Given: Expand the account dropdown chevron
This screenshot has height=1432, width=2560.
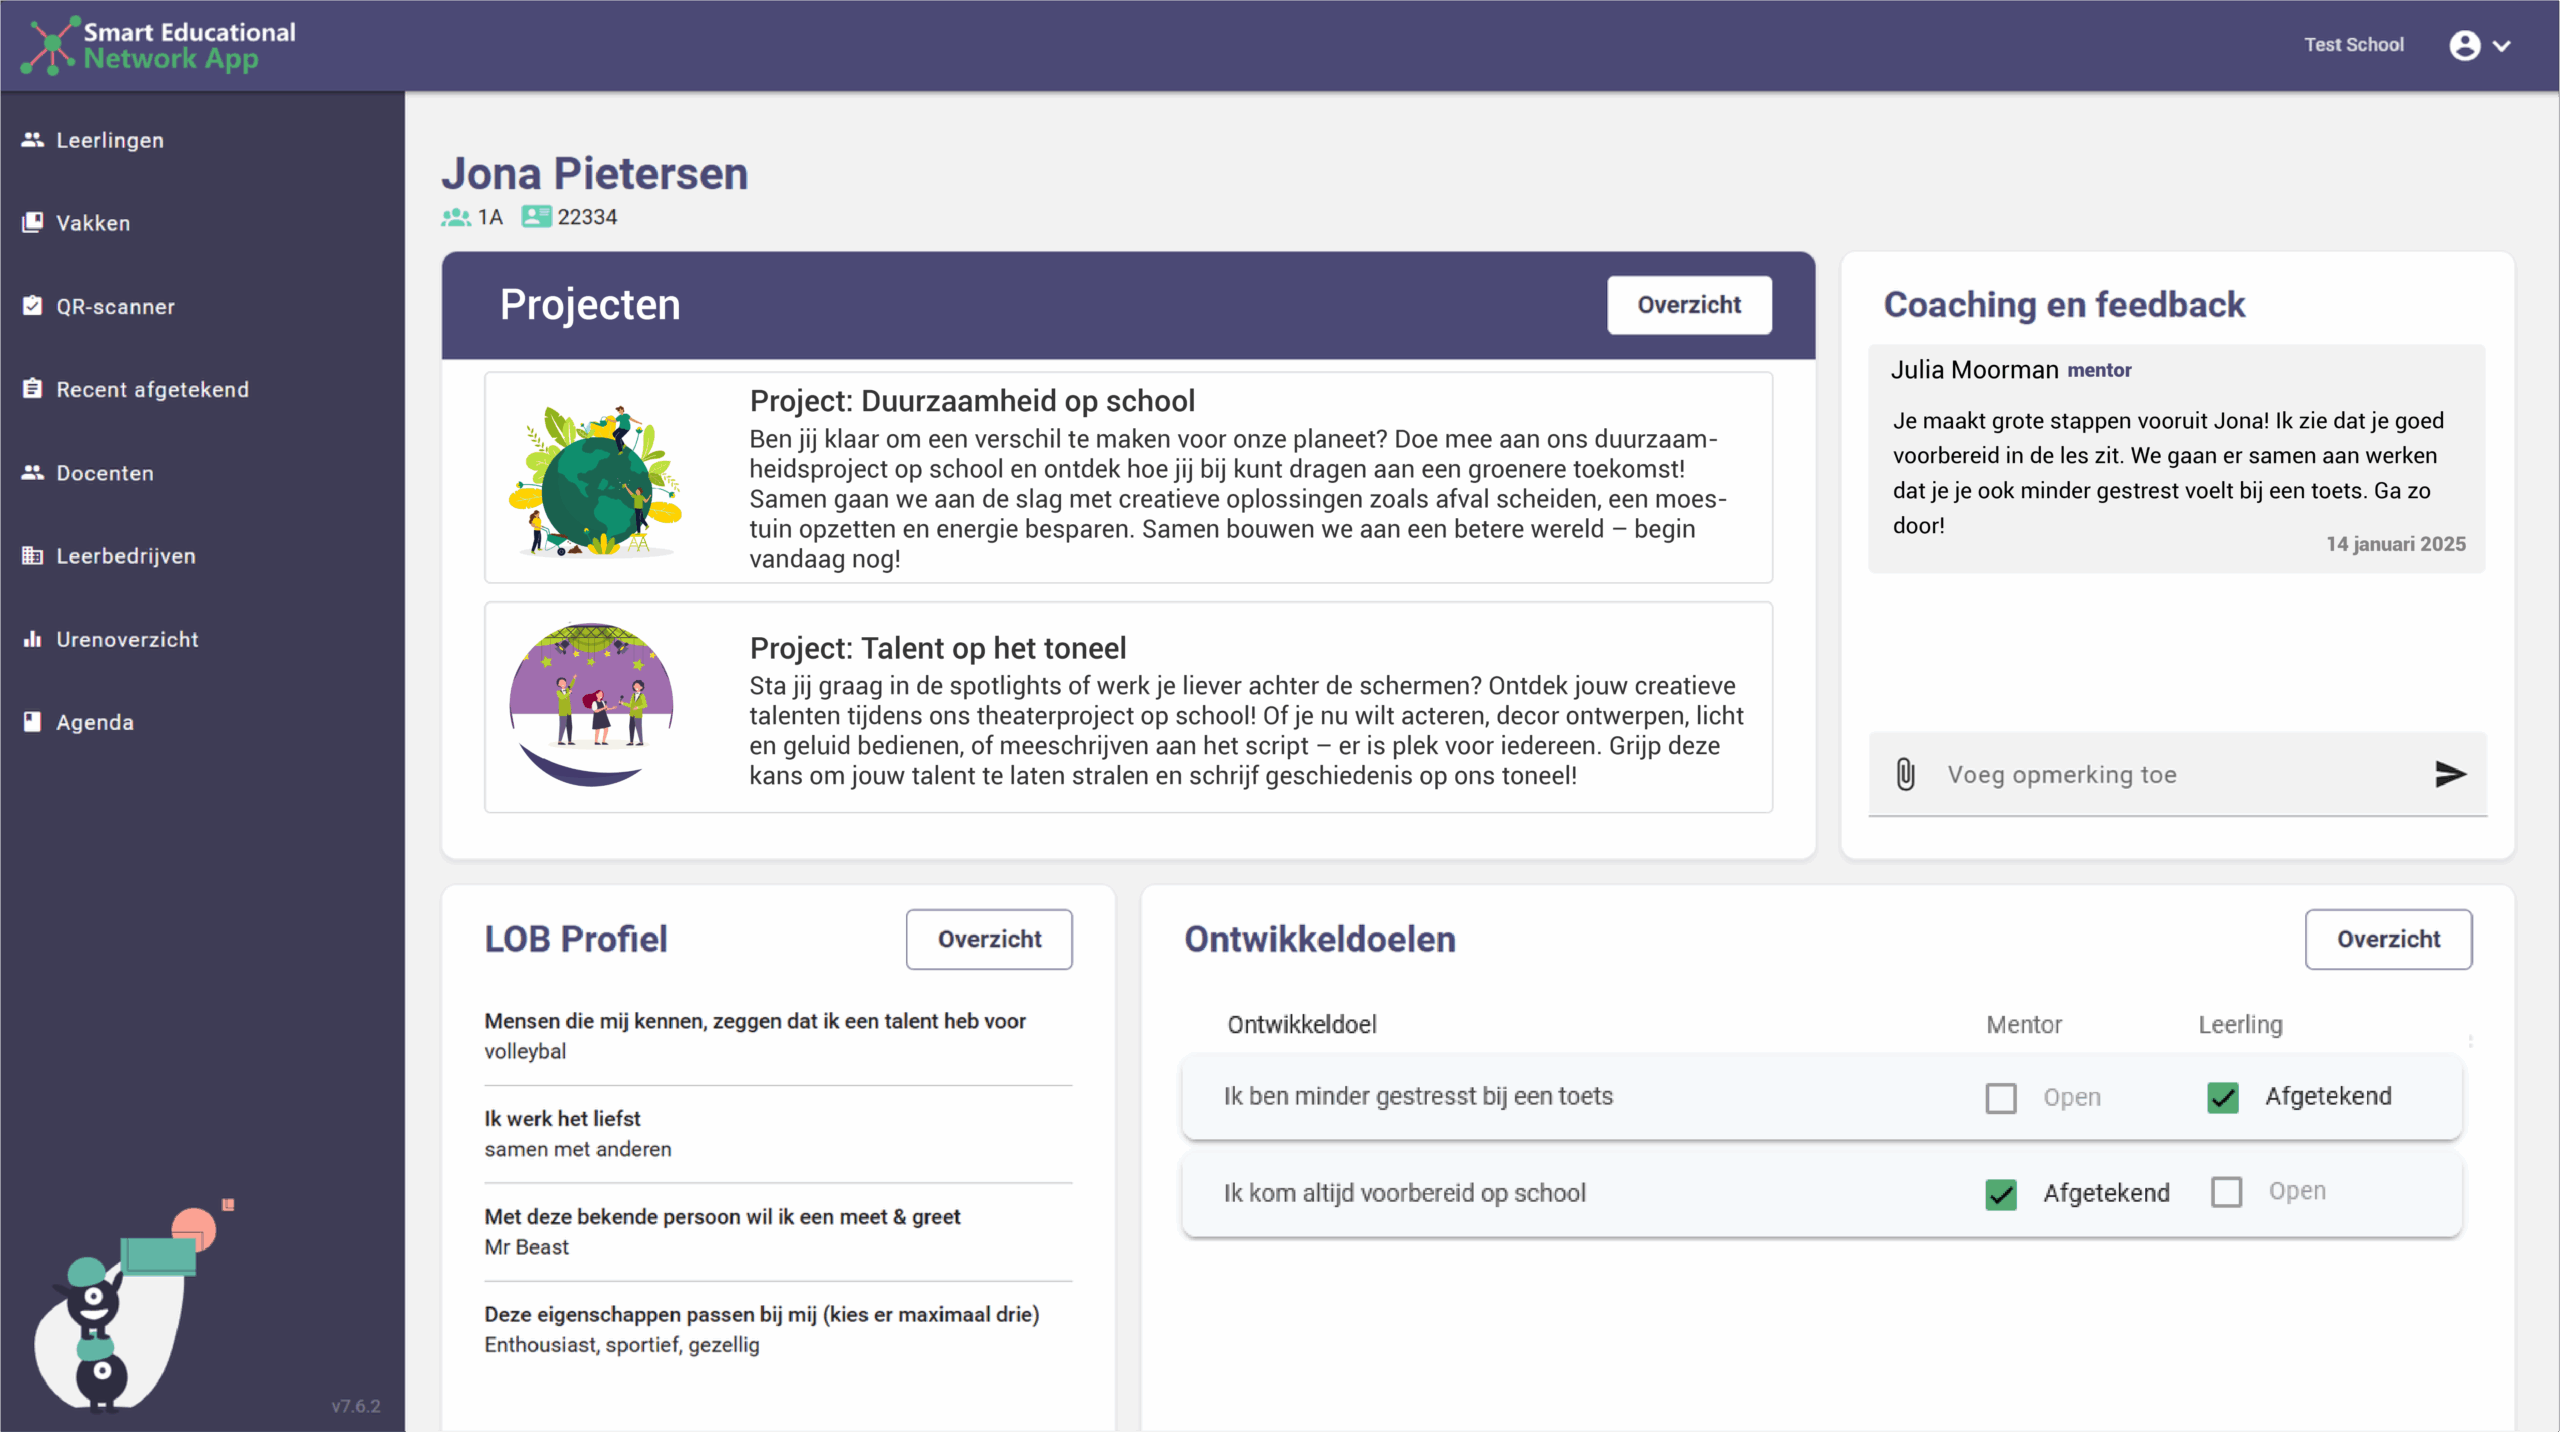Looking at the screenshot, I should click(2502, 46).
